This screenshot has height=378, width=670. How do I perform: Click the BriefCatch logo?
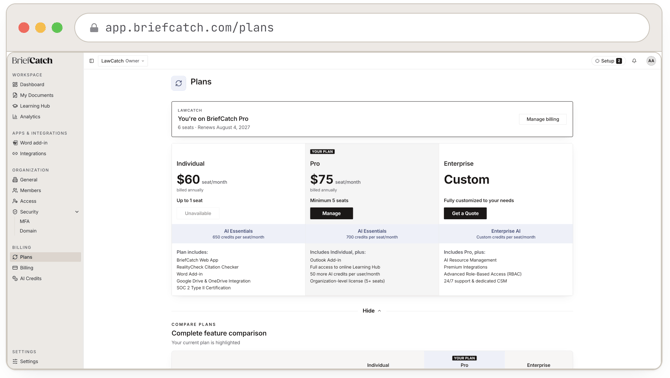pos(32,61)
